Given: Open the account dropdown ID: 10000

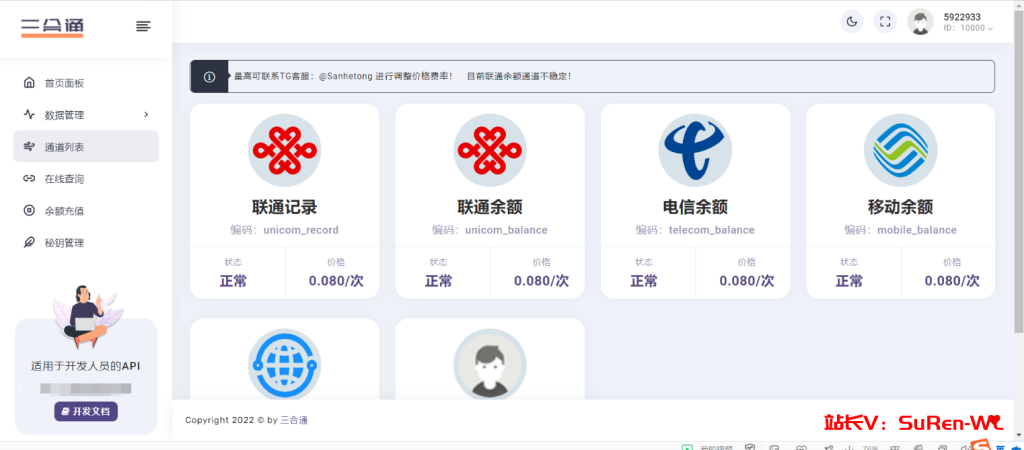Looking at the screenshot, I should pyautogui.click(x=968, y=29).
